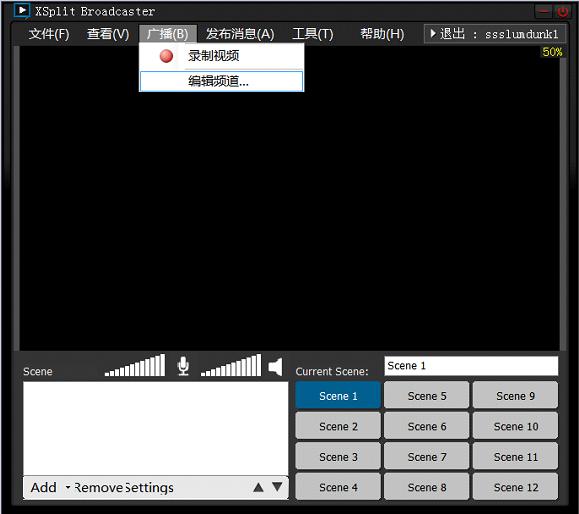This screenshot has height=514, width=579.
Task: Click the Settings button for sources
Action: [x=149, y=487]
